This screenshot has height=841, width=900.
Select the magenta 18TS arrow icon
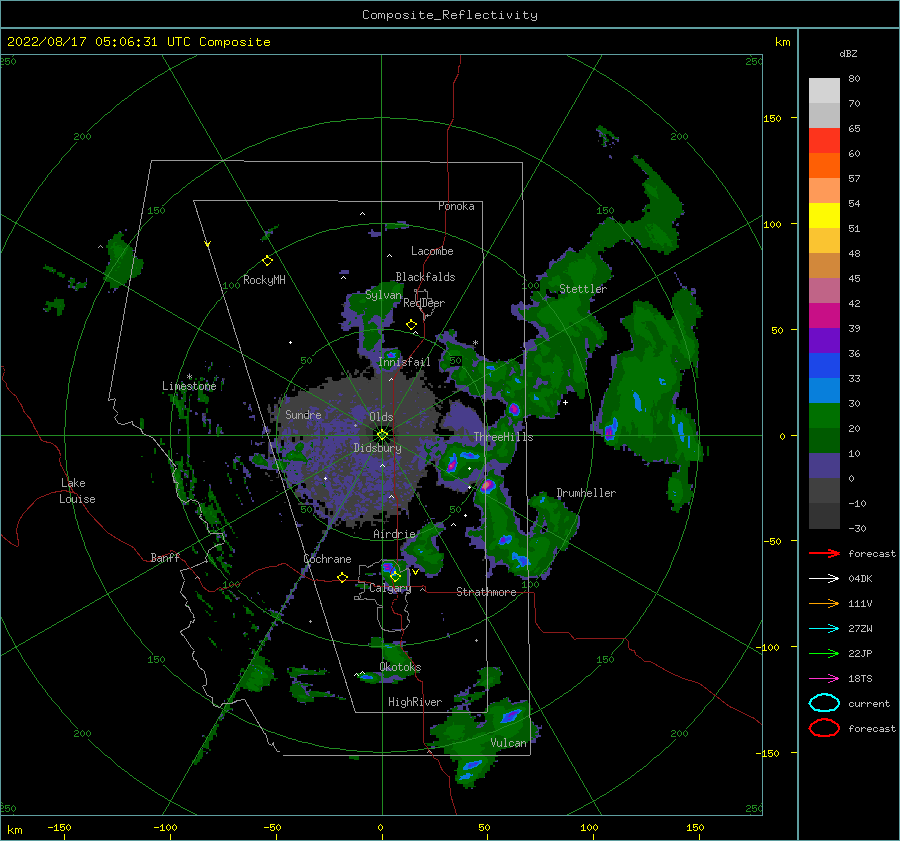(824, 679)
